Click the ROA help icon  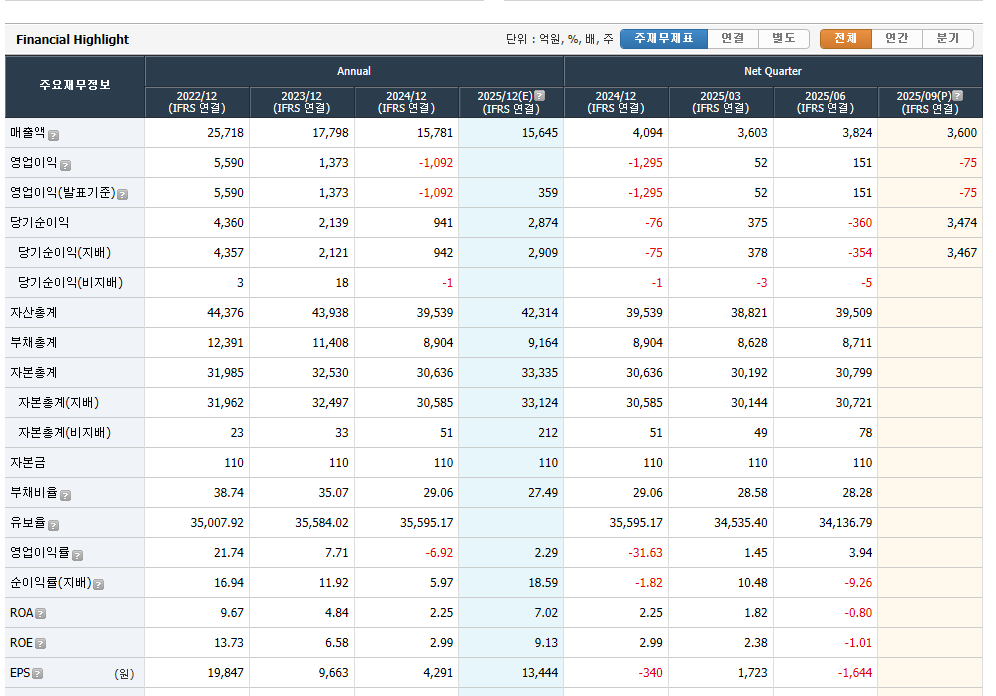coord(41,614)
